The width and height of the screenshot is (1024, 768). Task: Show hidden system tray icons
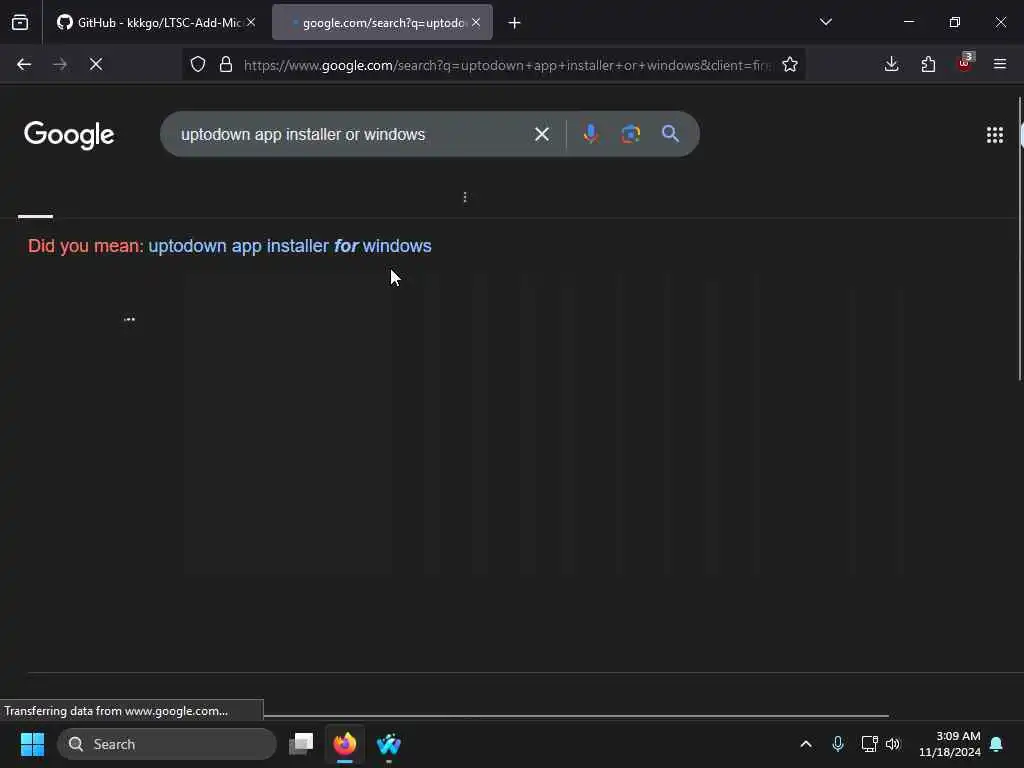coord(806,744)
